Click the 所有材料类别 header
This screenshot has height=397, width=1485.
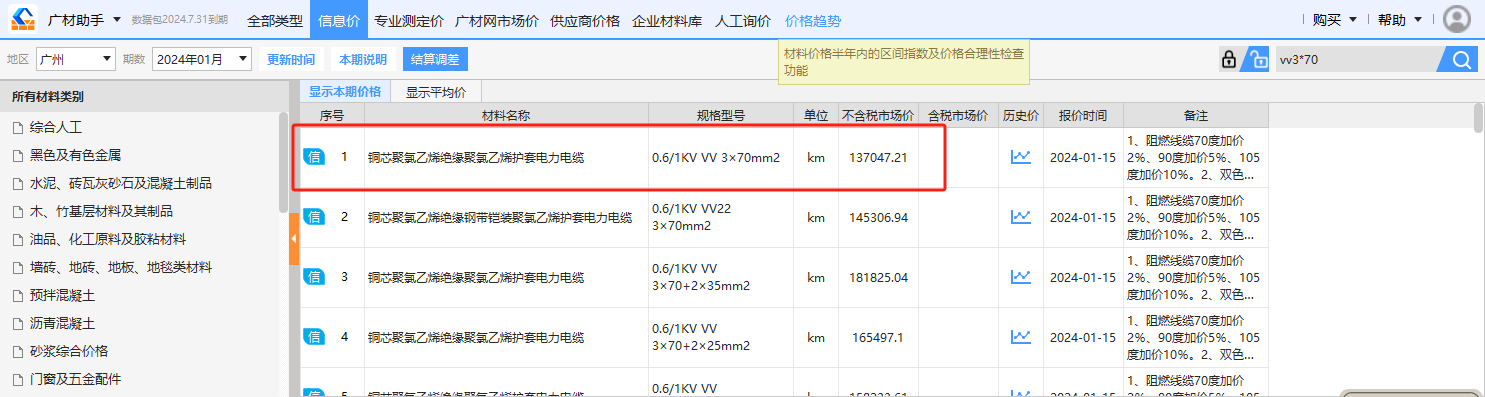click(x=48, y=97)
